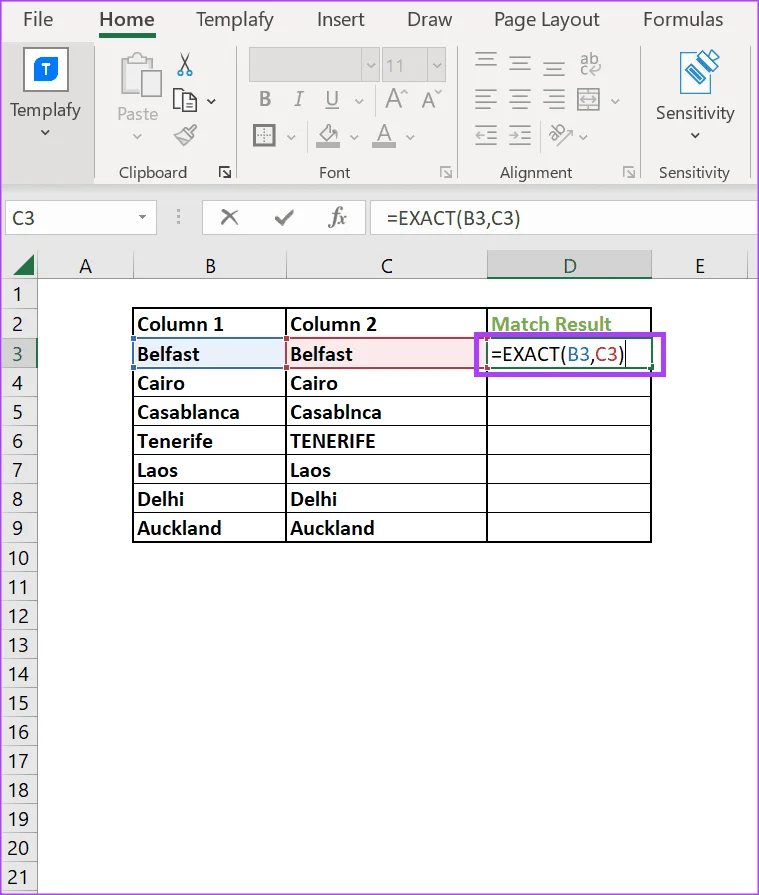Select column D header
The image size is (759, 895).
click(570, 265)
